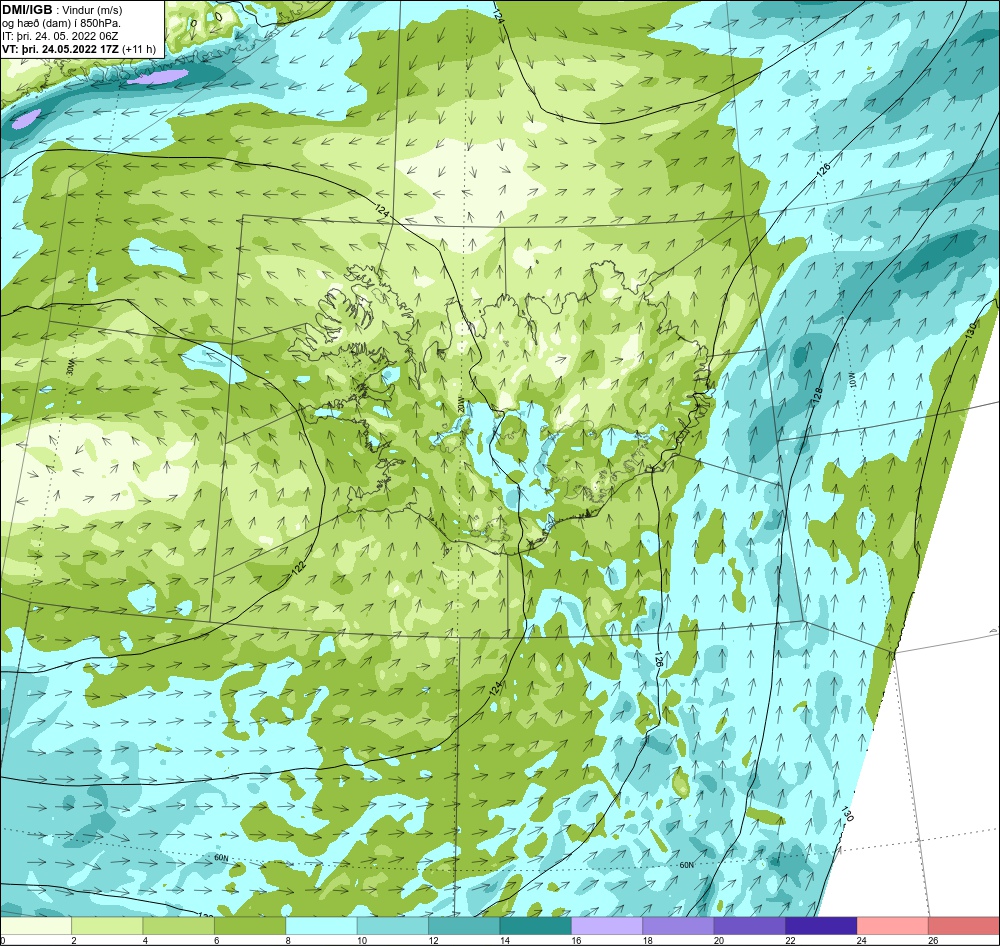Click the "126" contour label northeast of Iceland

point(823,170)
